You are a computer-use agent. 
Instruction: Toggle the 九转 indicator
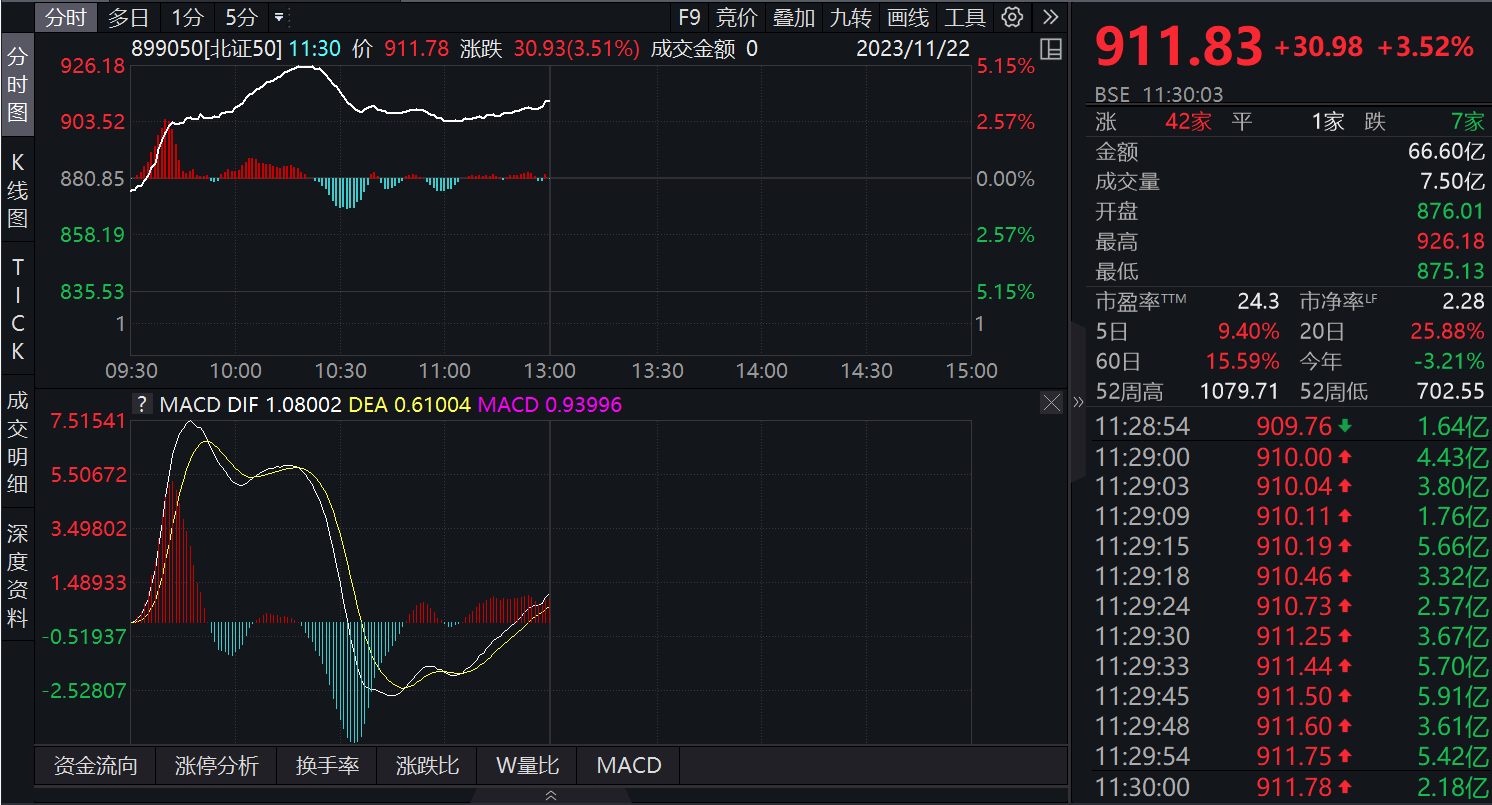[x=851, y=17]
